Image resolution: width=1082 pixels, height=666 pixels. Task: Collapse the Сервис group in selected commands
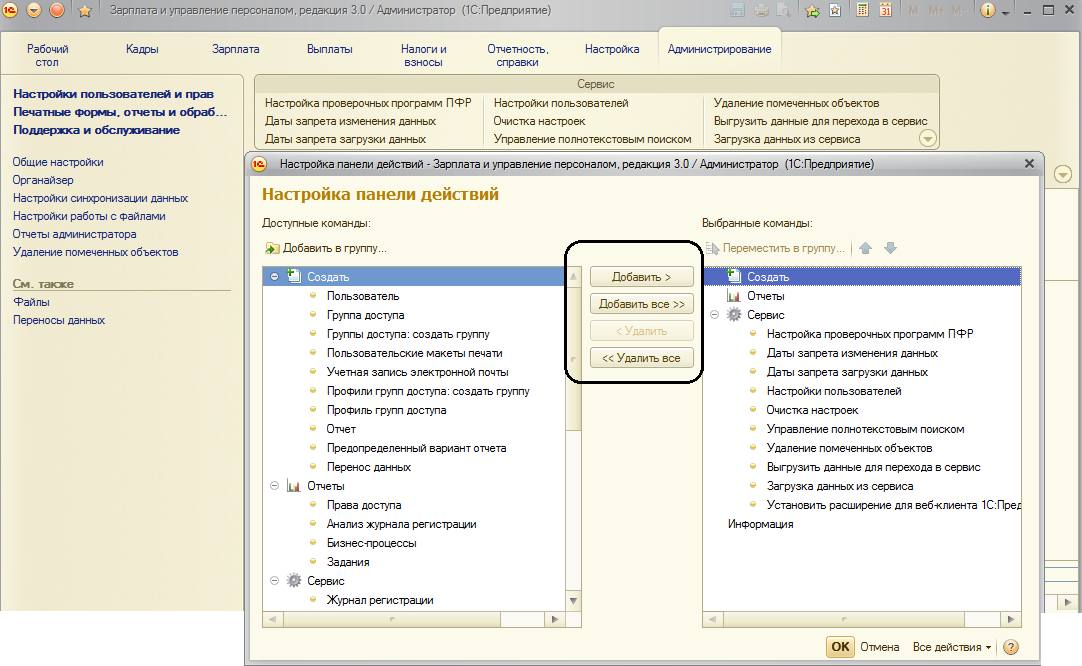pyautogui.click(x=714, y=315)
